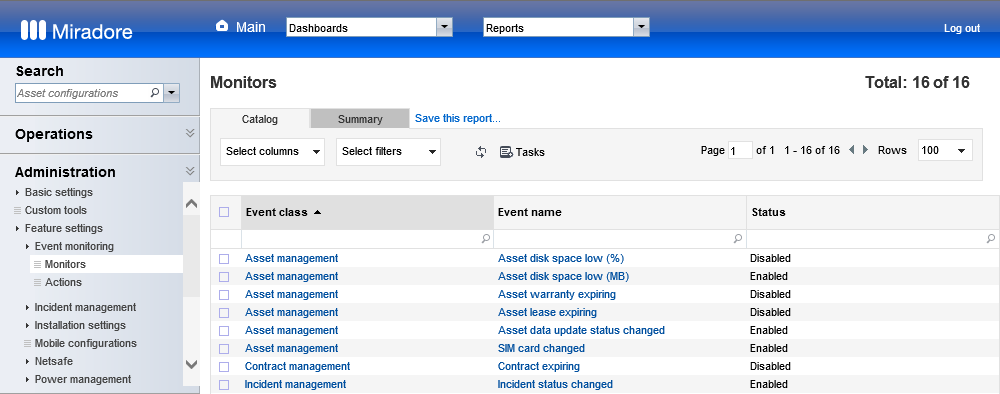Open Incident status changed event
This screenshot has width=1000, height=394.
coord(555,384)
